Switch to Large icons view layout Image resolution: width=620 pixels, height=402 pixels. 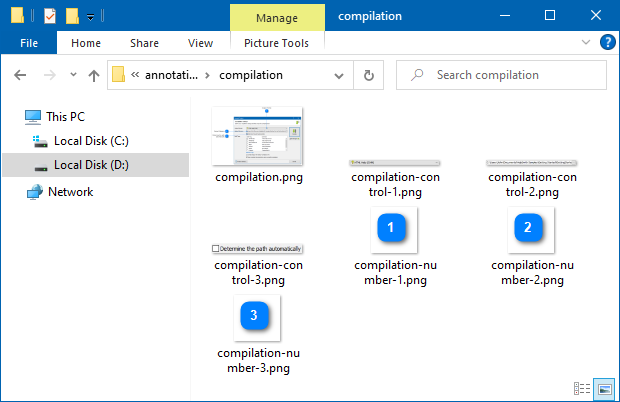click(x=605, y=389)
